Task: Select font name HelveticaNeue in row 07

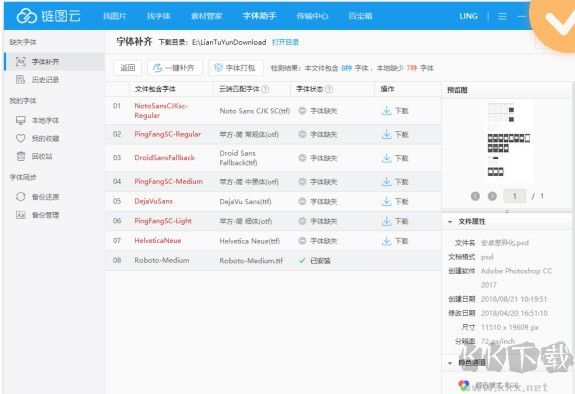Action: point(158,241)
